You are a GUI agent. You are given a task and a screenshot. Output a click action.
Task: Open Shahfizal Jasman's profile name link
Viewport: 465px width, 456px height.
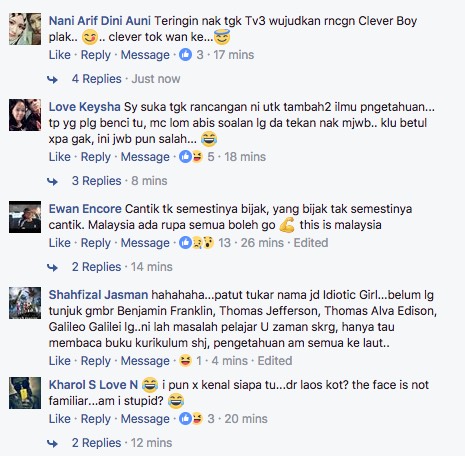click(98, 295)
